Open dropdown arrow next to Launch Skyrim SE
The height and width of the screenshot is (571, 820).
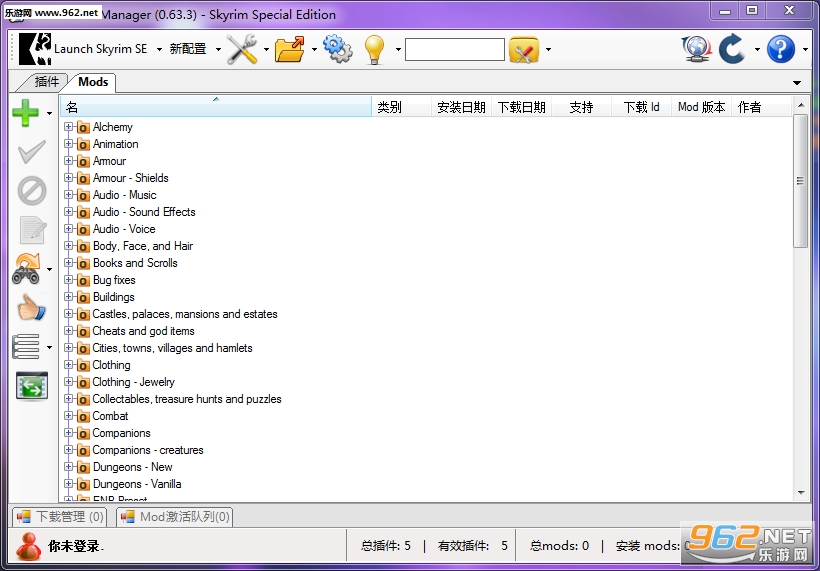point(159,50)
